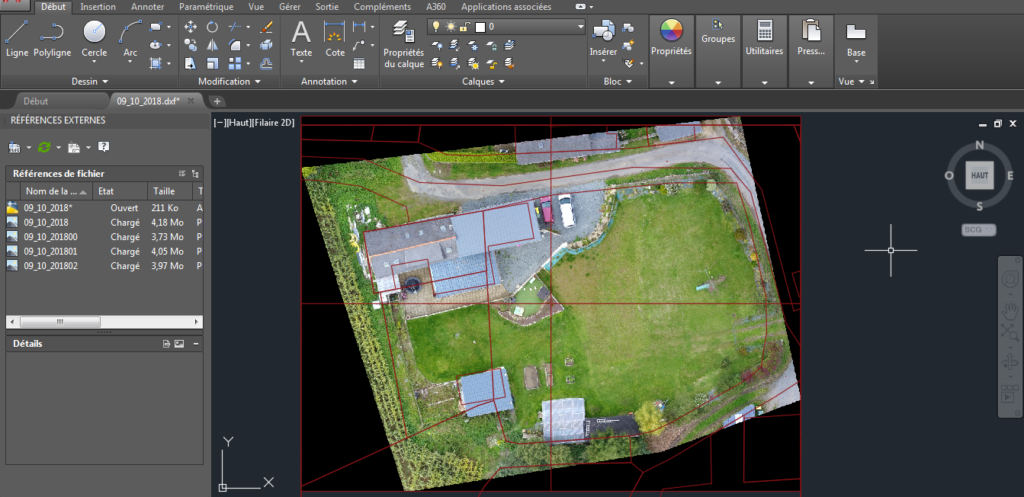
Task: Sort by Taille column header
Action: [169, 191]
